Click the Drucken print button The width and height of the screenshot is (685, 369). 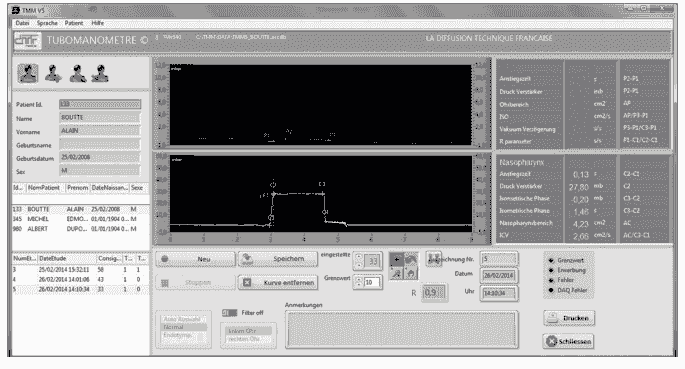(569, 318)
